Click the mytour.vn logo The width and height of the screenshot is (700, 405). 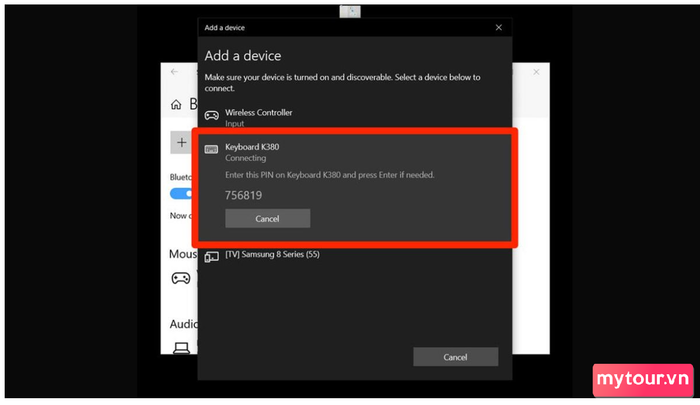(643, 380)
